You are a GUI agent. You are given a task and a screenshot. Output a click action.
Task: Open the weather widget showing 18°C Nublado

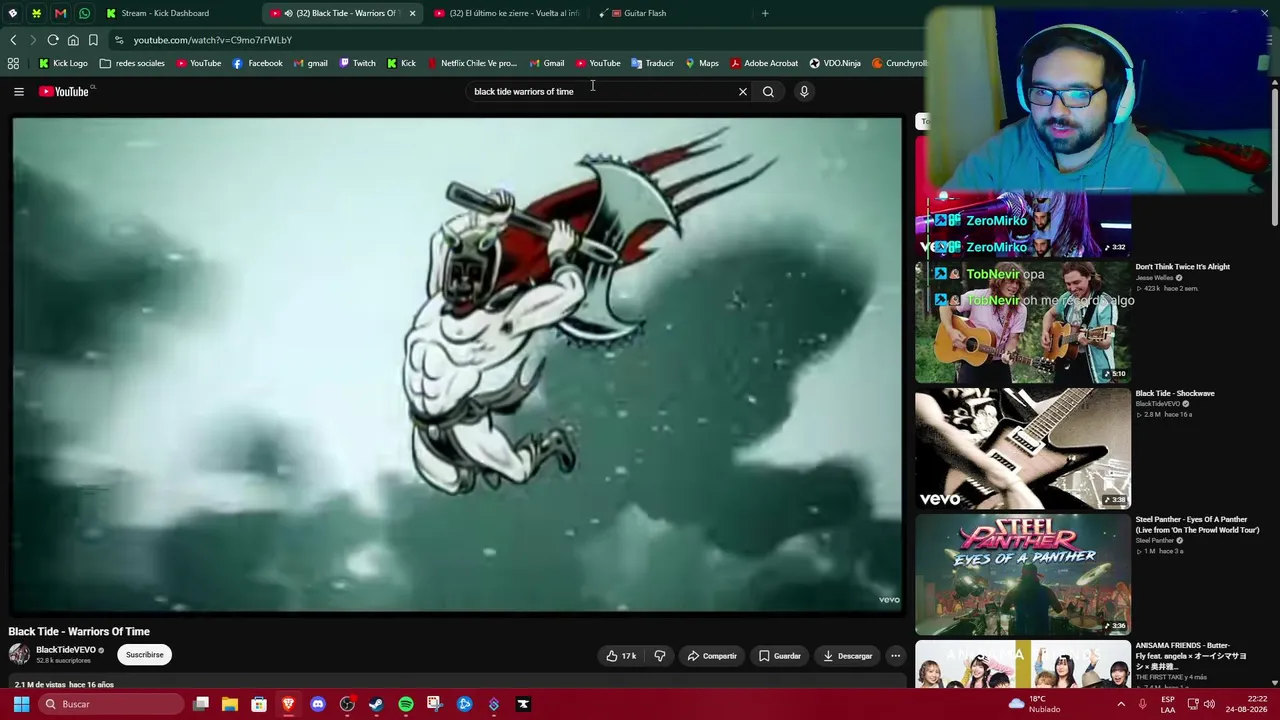point(1034,704)
